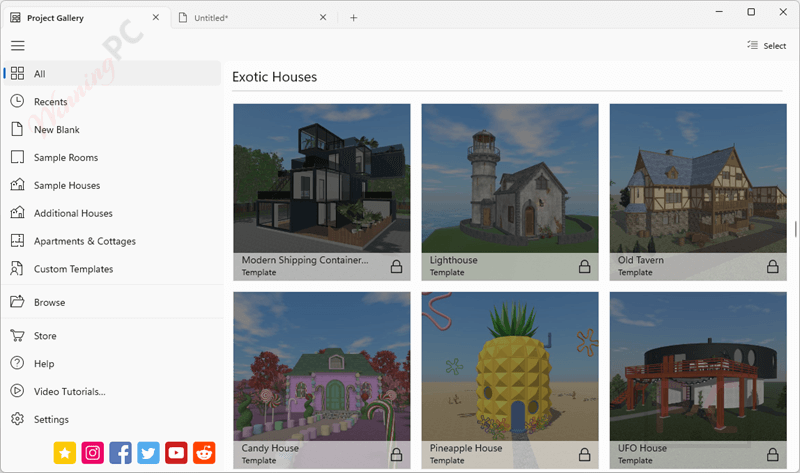Click the Browse folder icon
The image size is (800, 473).
[x=17, y=302]
